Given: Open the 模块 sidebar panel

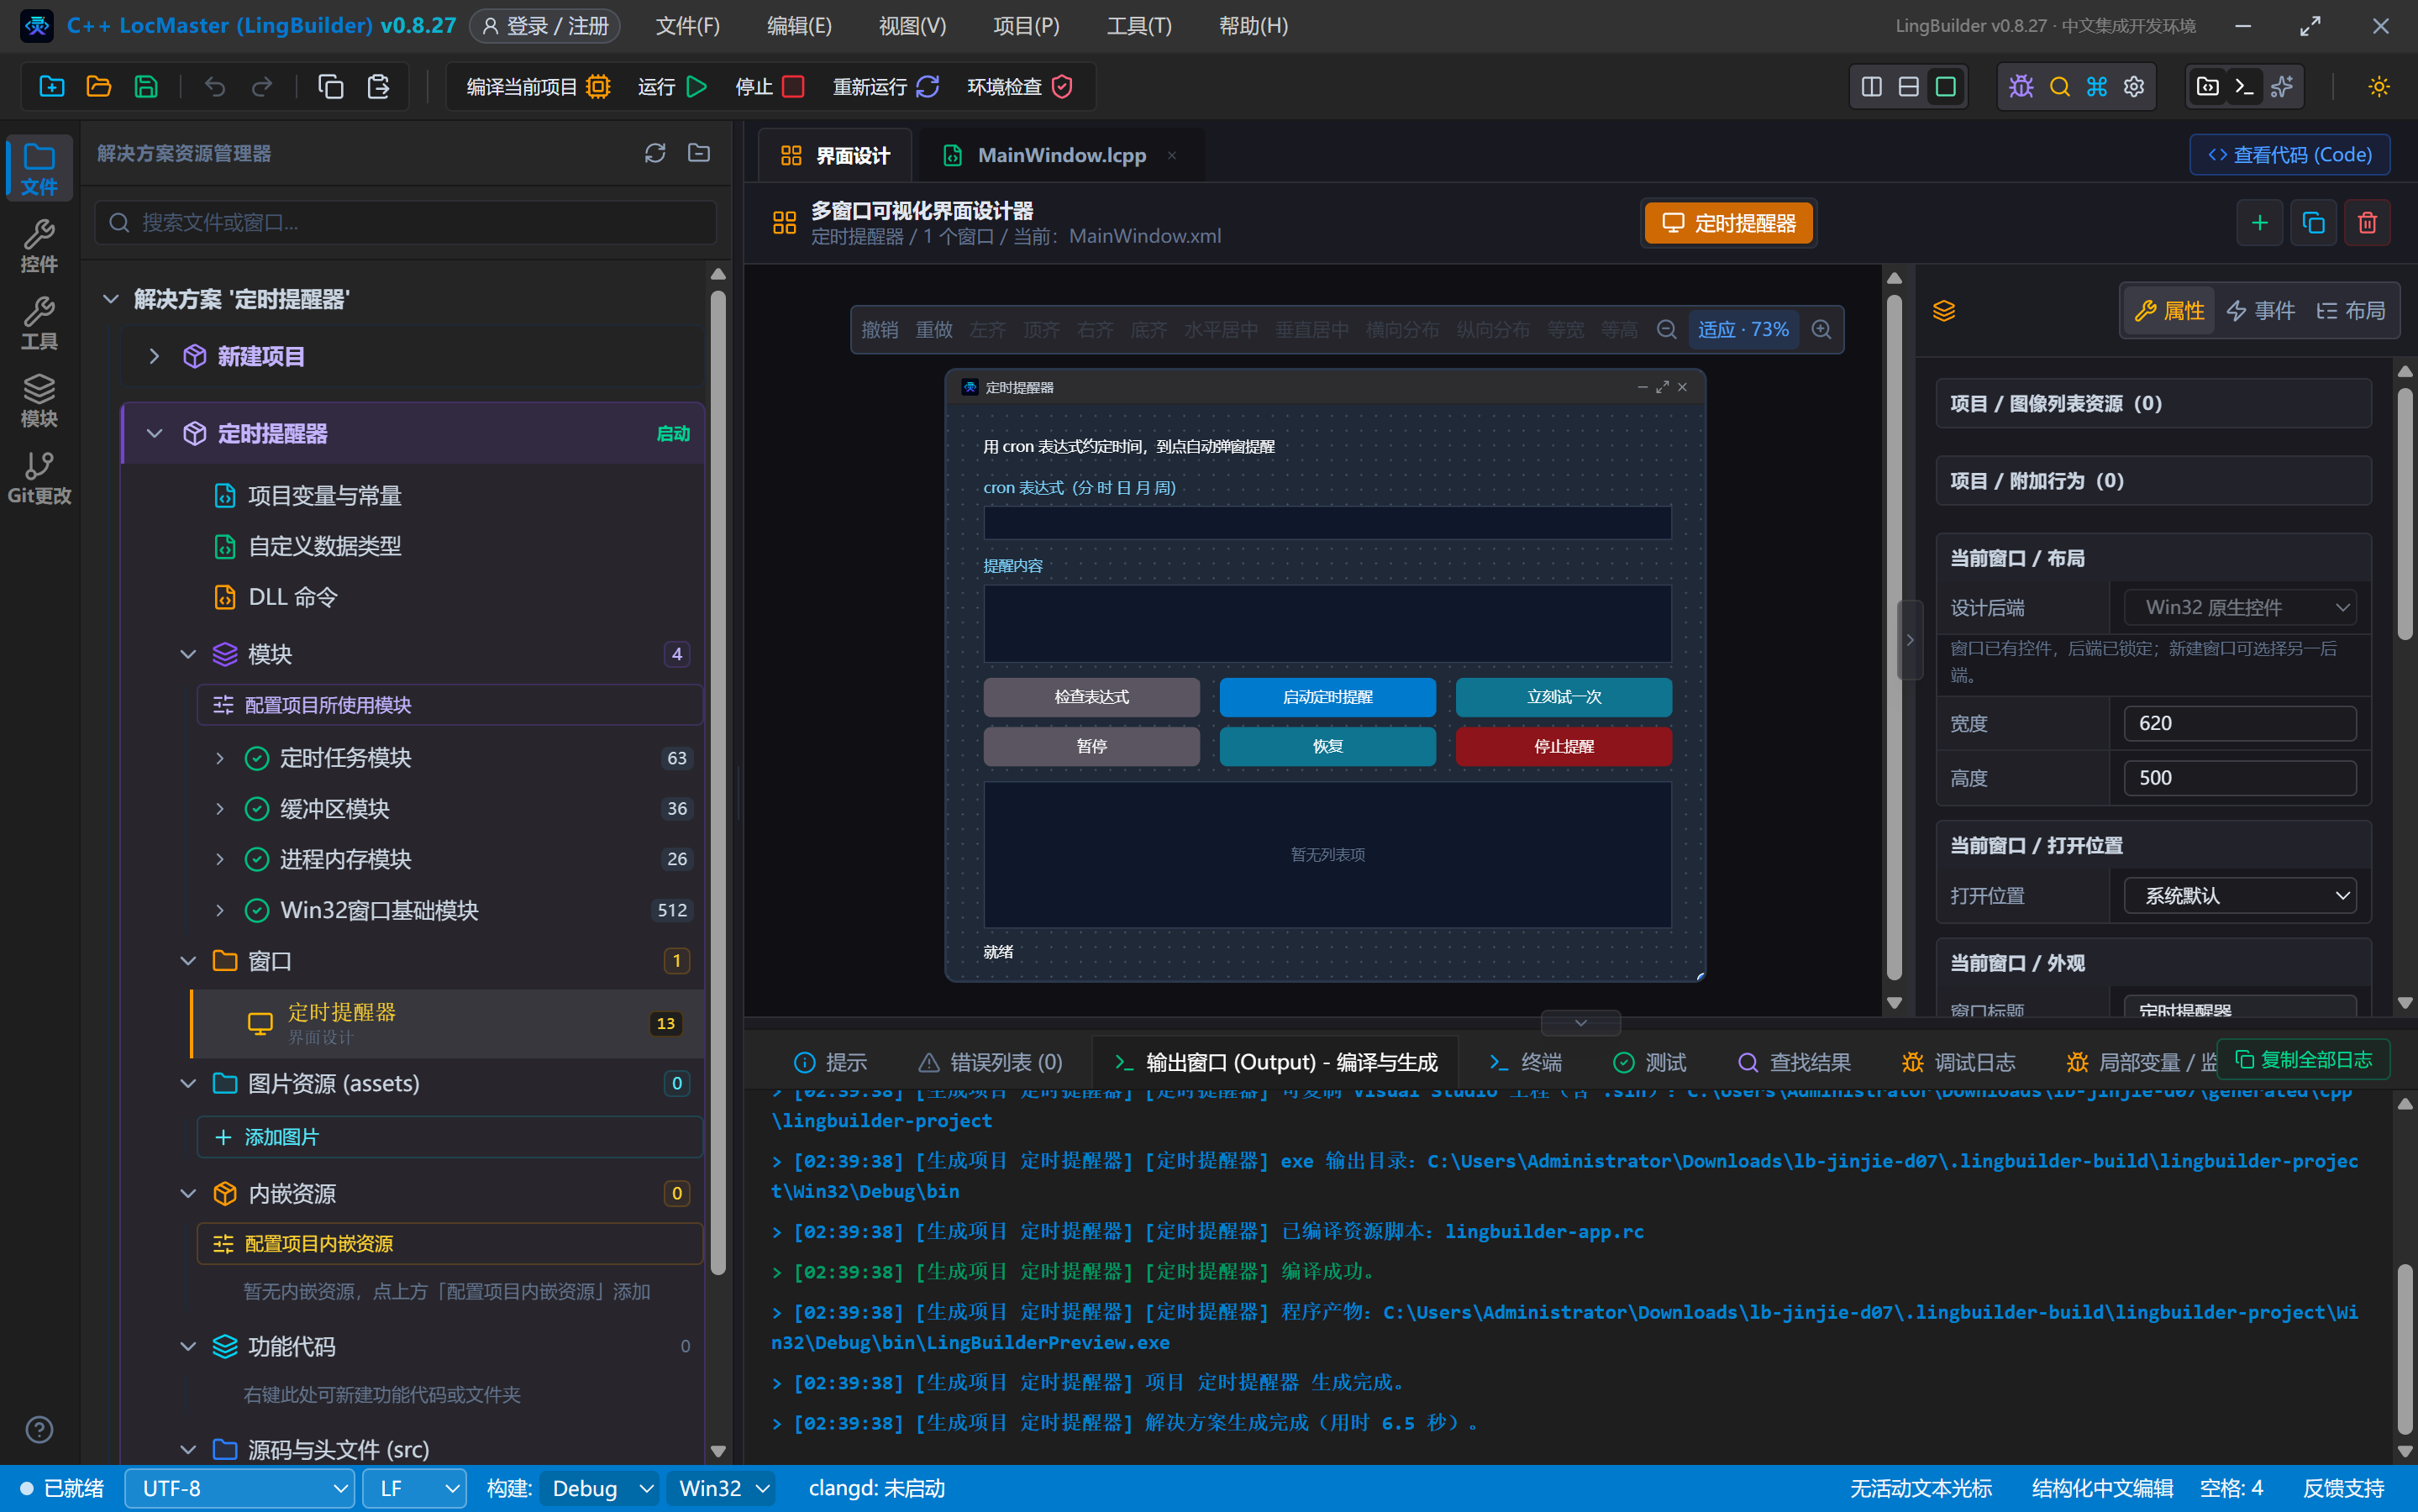Looking at the screenshot, I should point(39,401).
